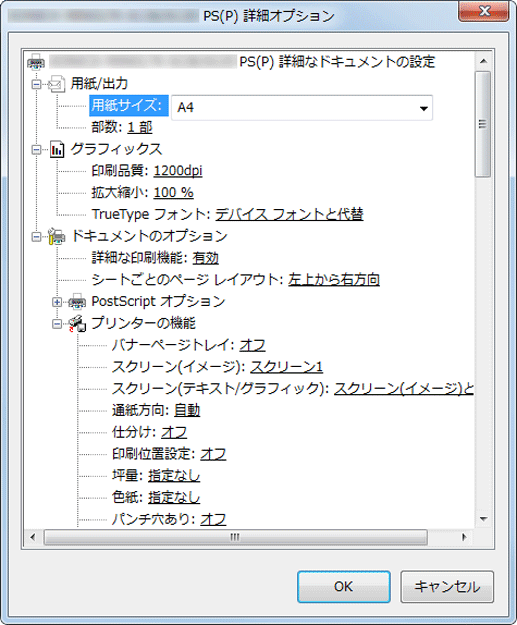Screen dimensions: 517x625
Task: Click スクリーン(イメージ) value スクリーン1
Action: [286, 367]
